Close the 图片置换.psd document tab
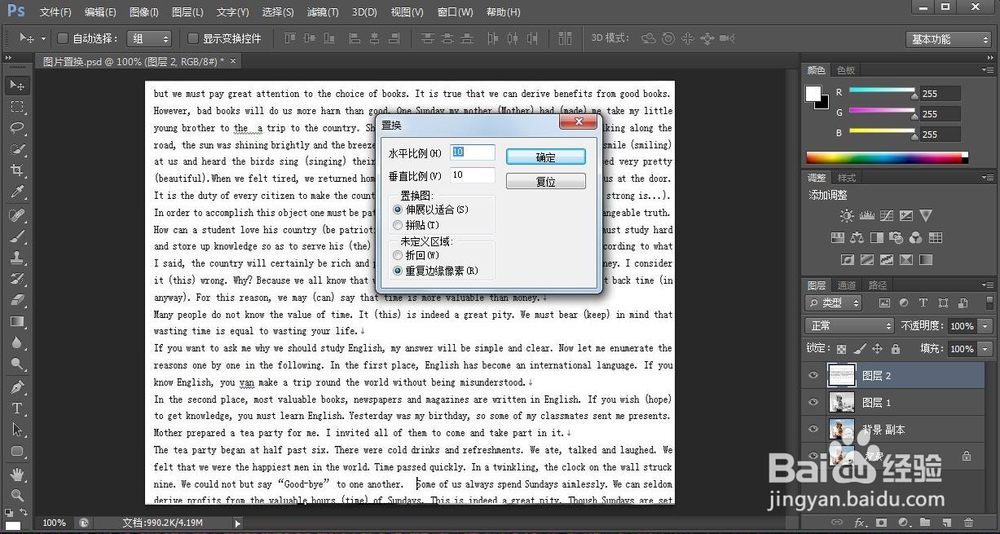Screen dimensions: 1000x534 233,61
